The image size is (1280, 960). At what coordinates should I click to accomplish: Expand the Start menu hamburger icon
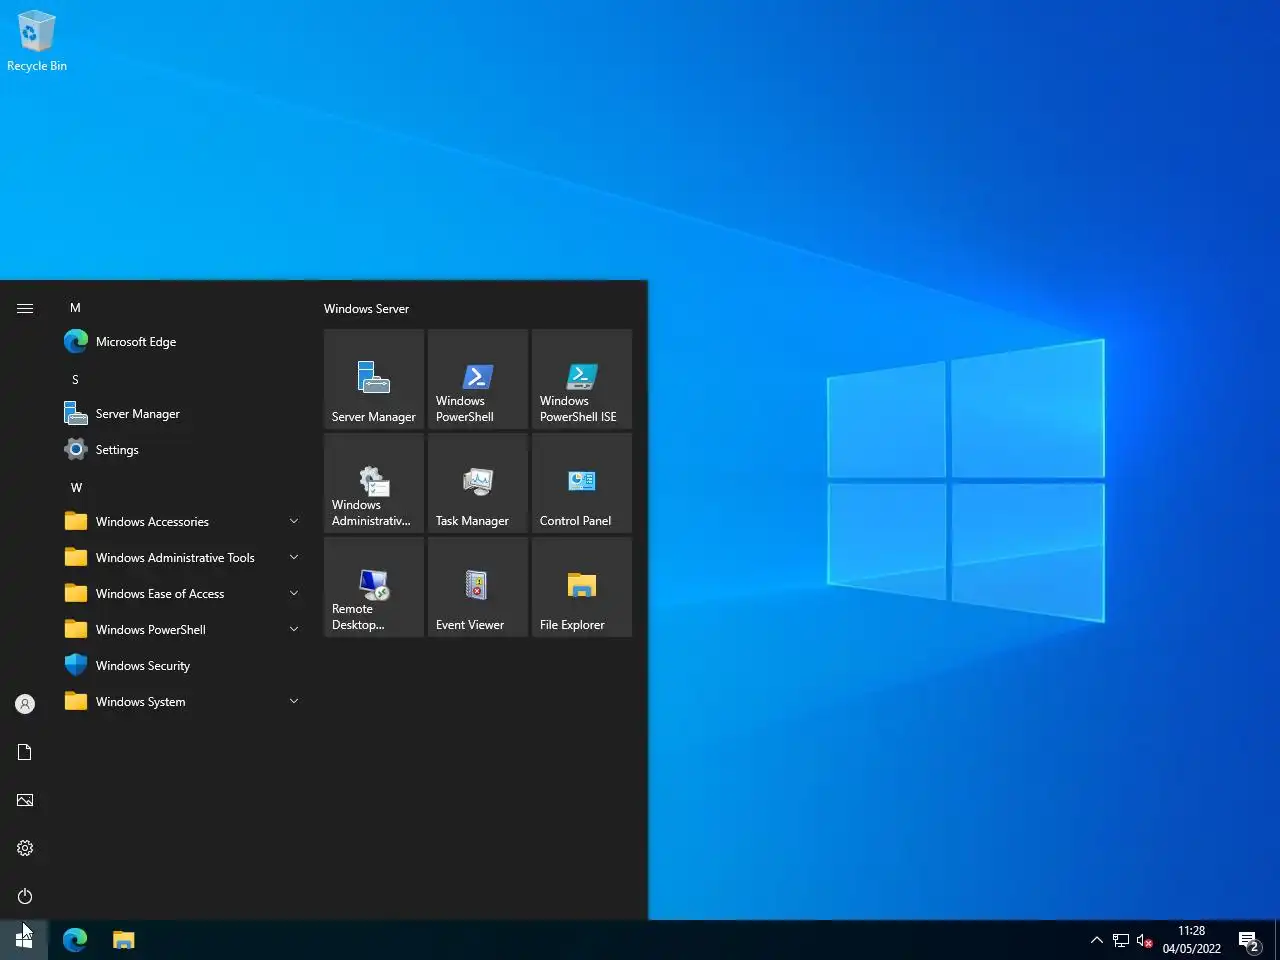[25, 308]
